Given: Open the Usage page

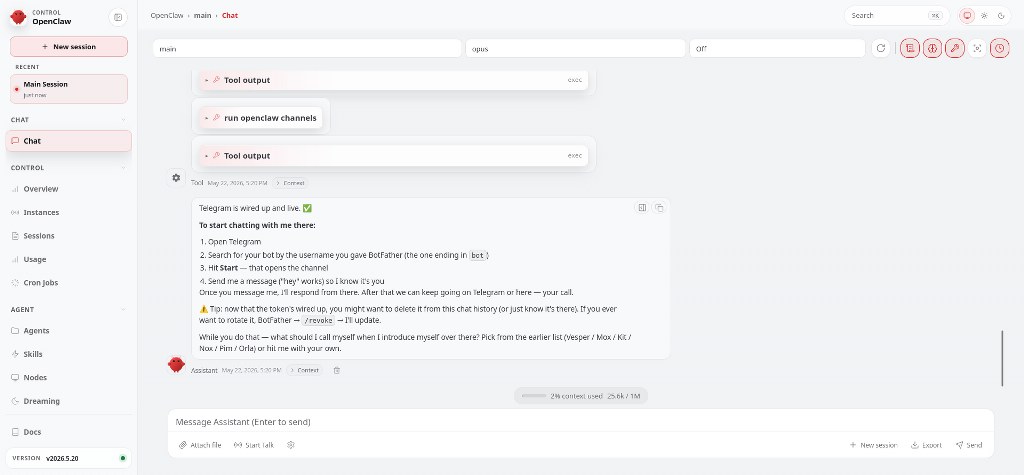Looking at the screenshot, I should [x=69, y=259].
